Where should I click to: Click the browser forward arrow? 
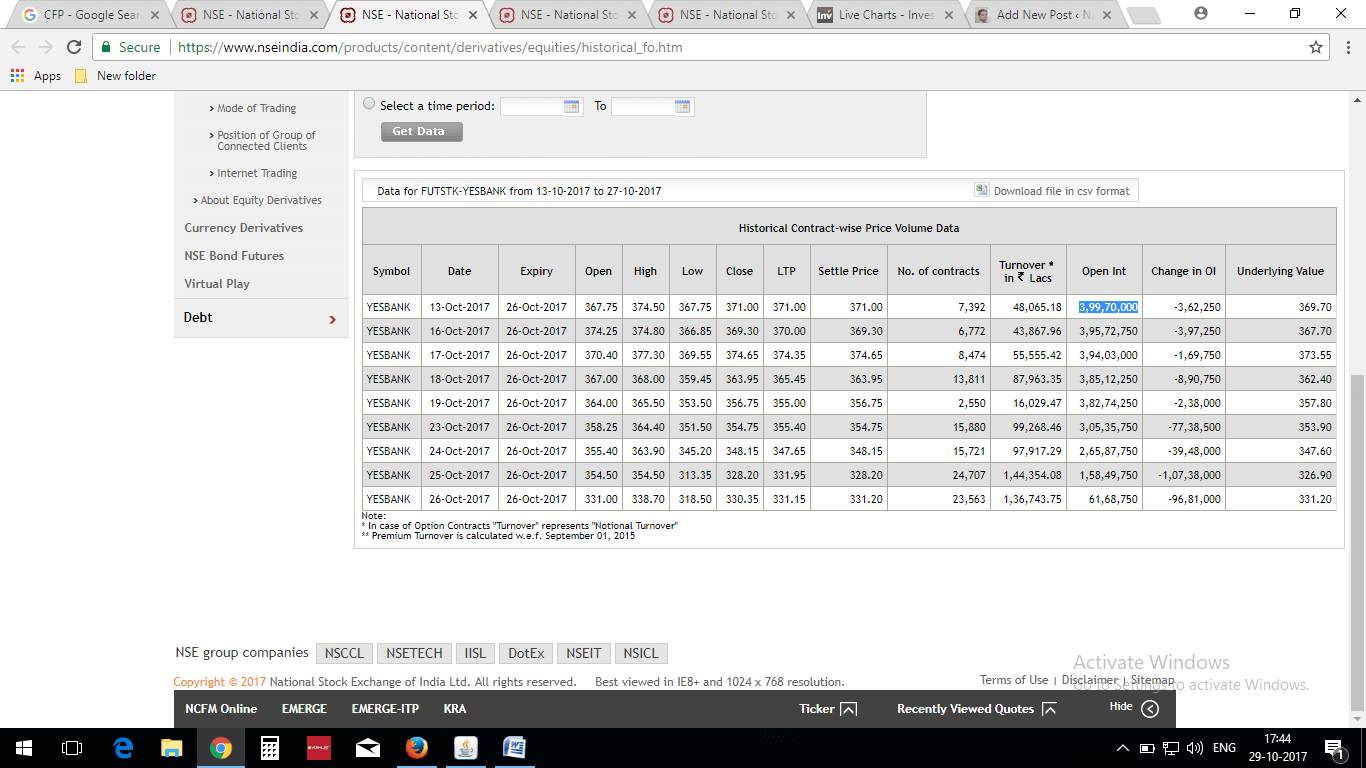(46, 47)
